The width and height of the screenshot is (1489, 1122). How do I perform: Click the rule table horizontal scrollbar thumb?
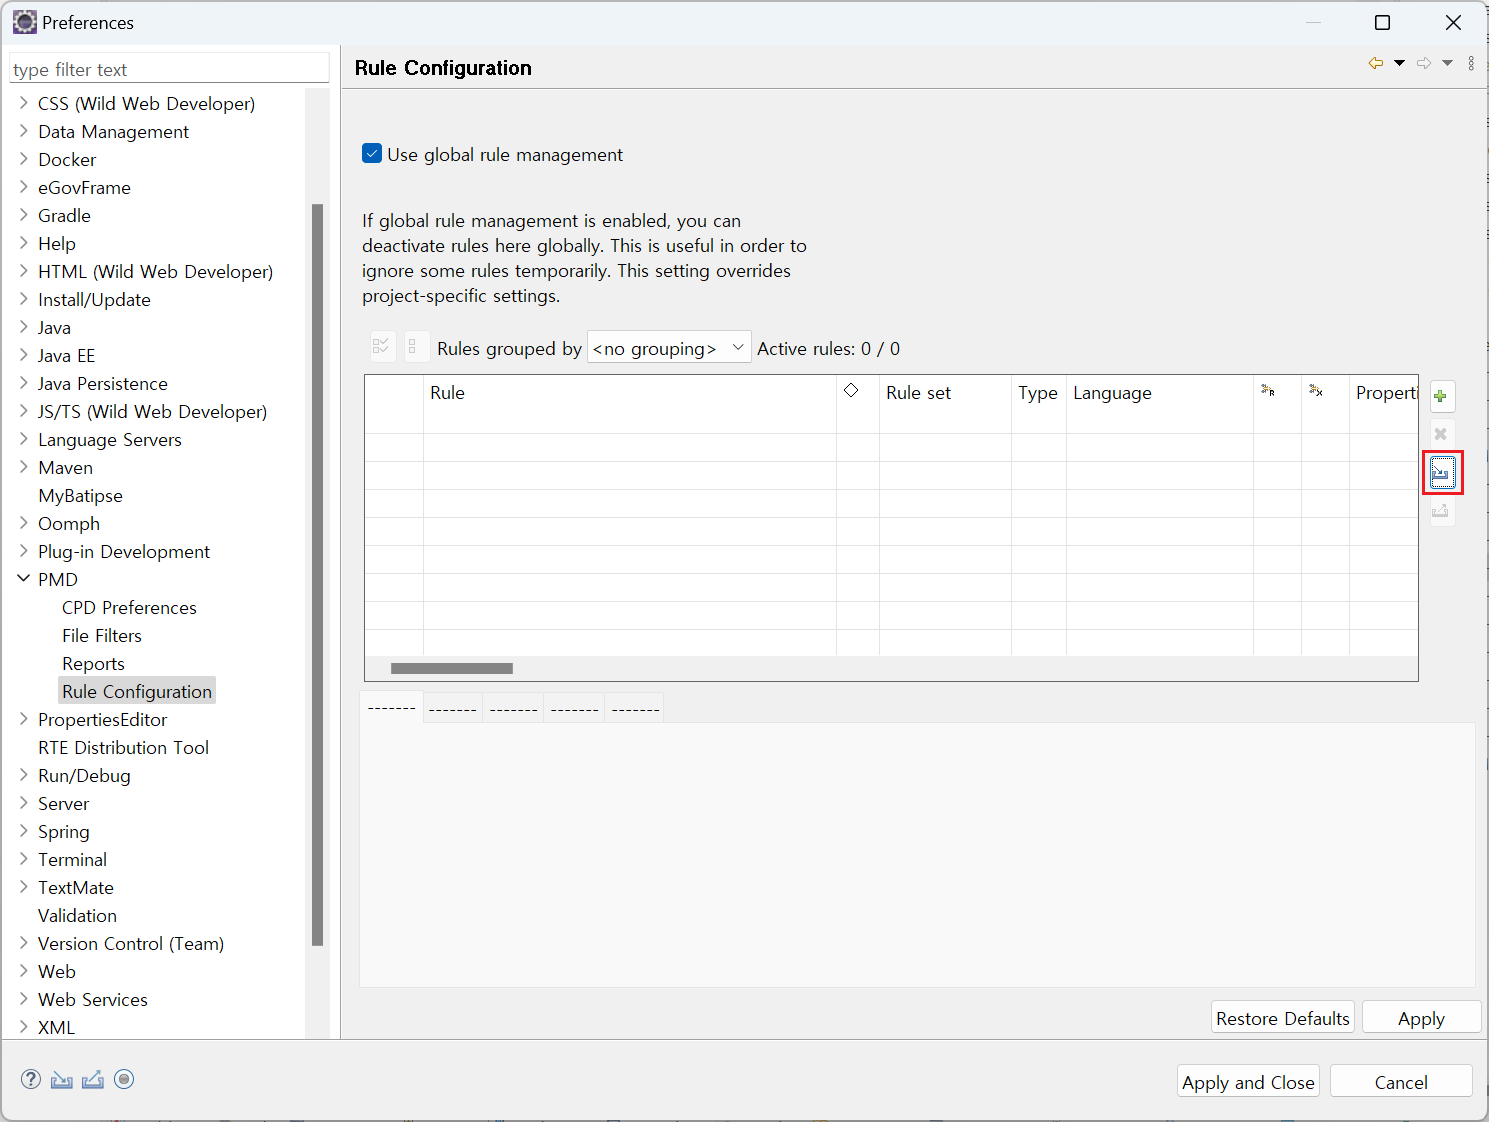(451, 668)
